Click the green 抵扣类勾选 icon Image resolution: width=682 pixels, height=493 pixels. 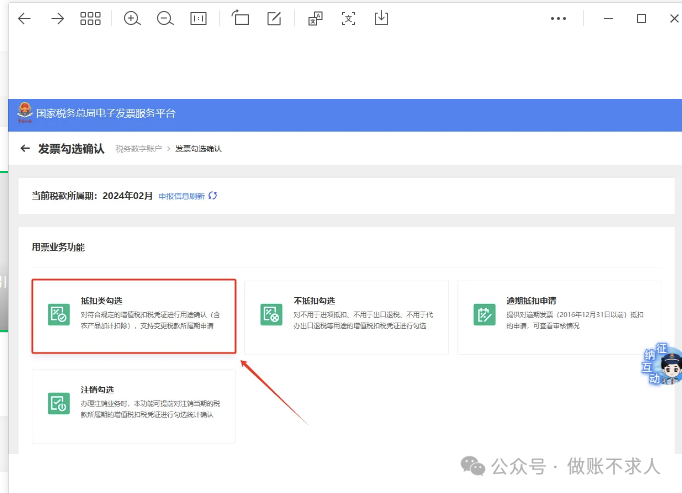click(59, 314)
